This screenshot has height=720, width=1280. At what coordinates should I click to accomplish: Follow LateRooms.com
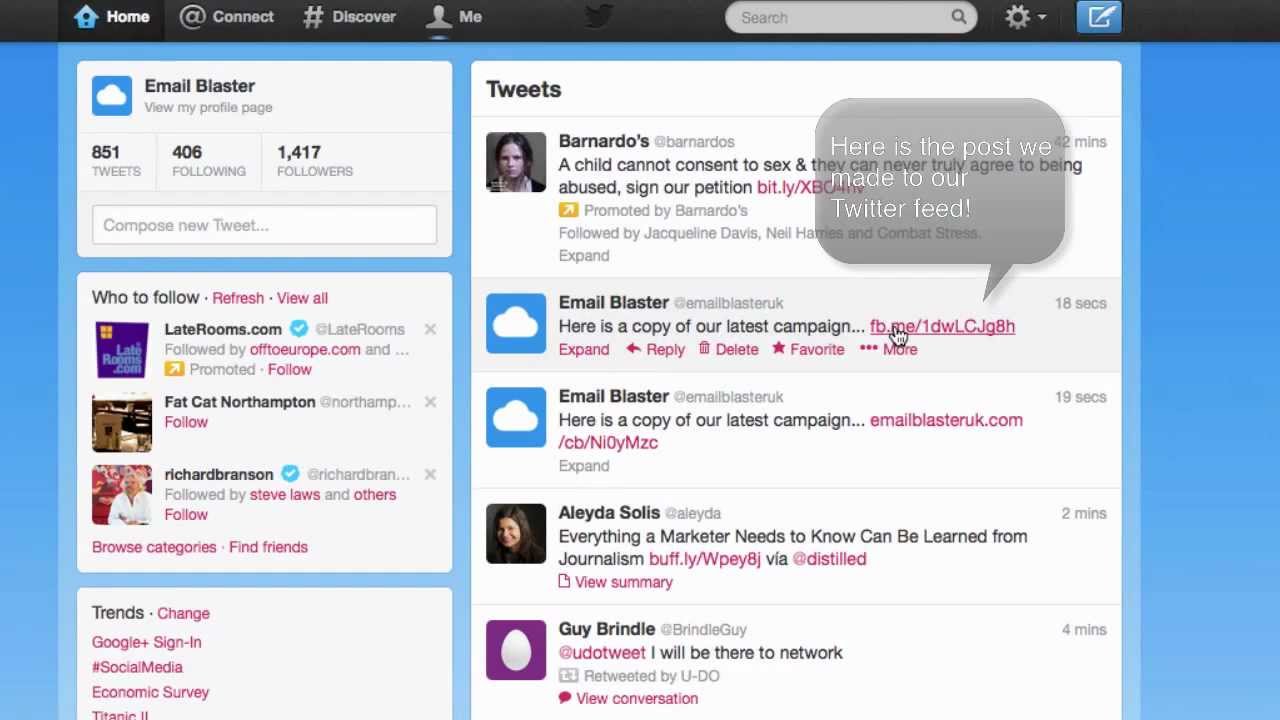click(x=289, y=370)
